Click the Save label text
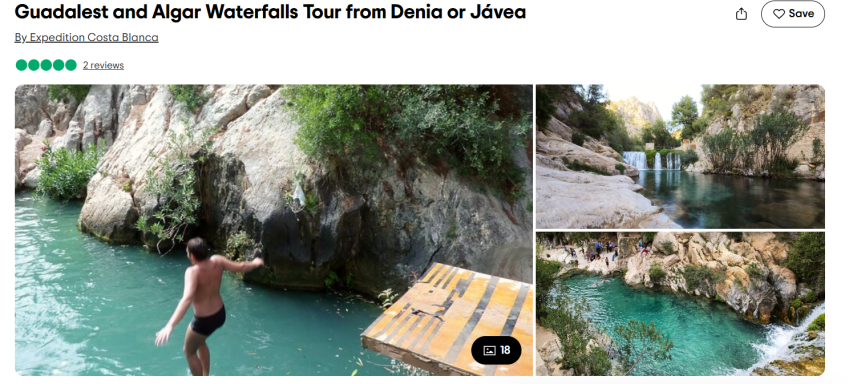857x384 pixels. point(801,14)
